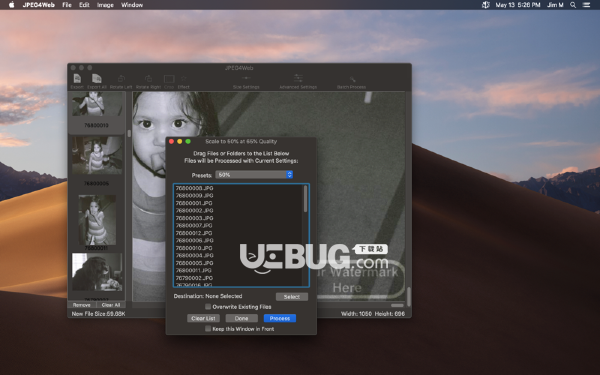Viewport: 600px width, 375px height.
Task: Click the Remove button under thumbnails
Action: point(82,305)
